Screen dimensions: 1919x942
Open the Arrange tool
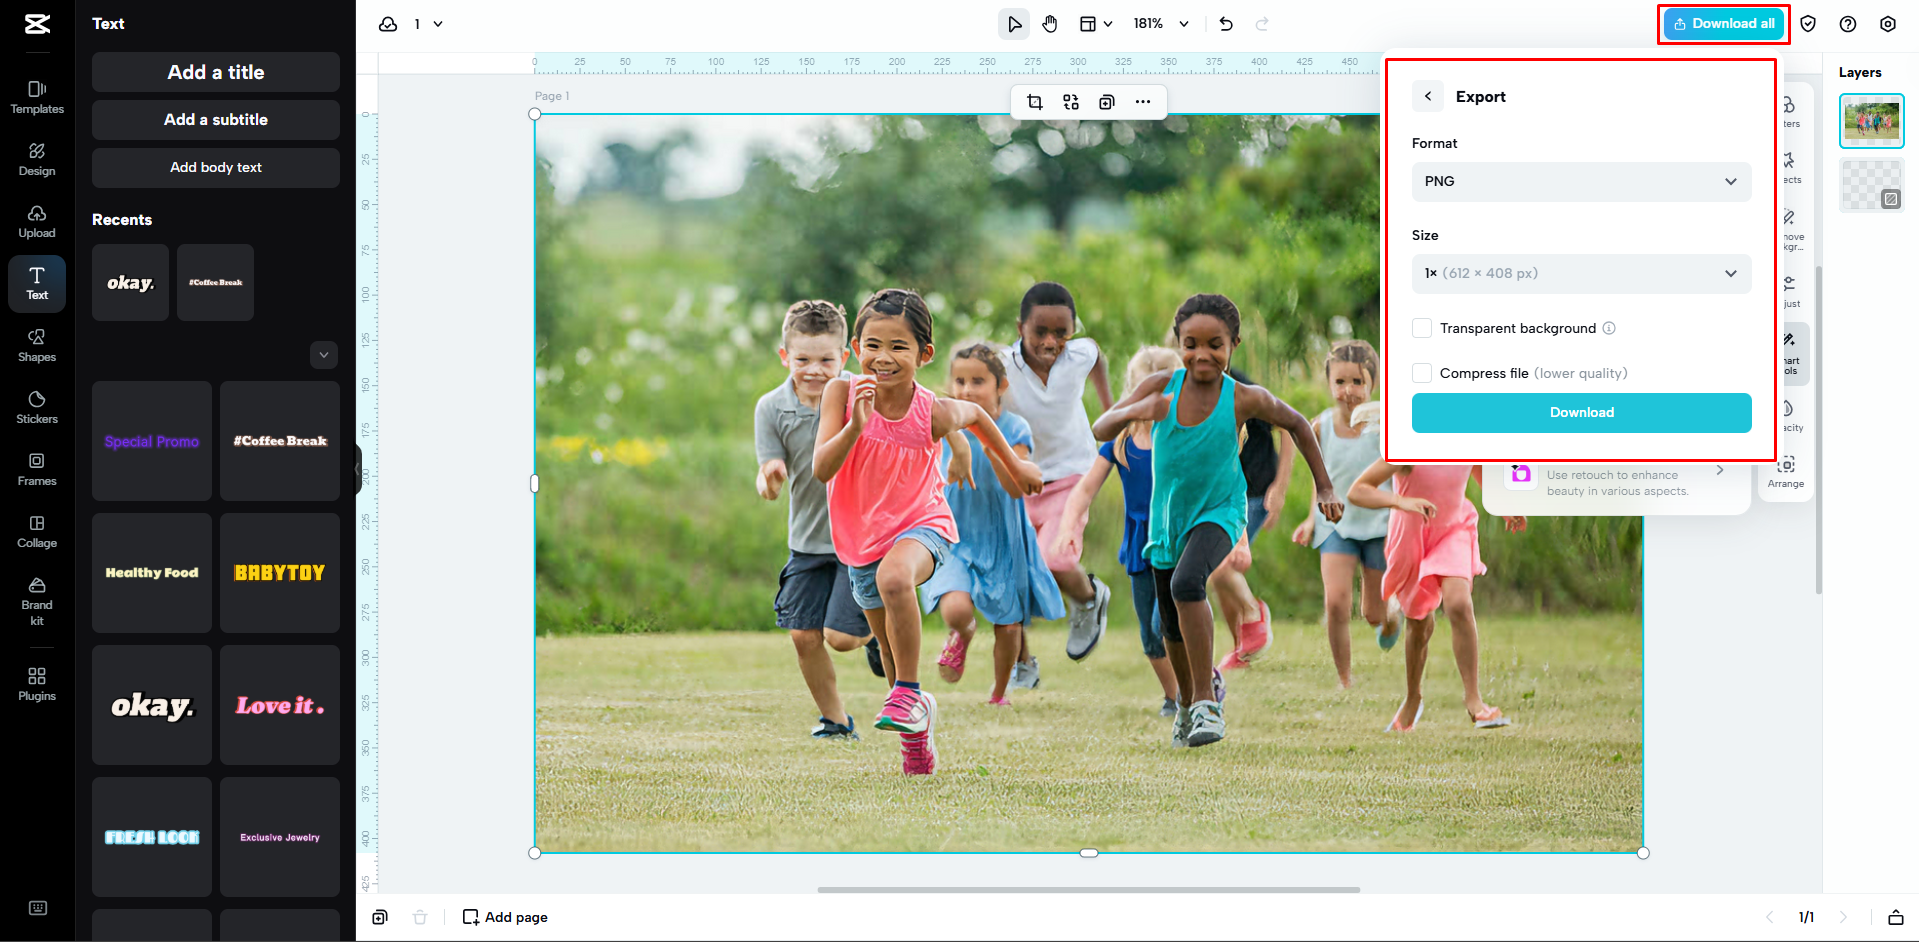tap(1786, 472)
